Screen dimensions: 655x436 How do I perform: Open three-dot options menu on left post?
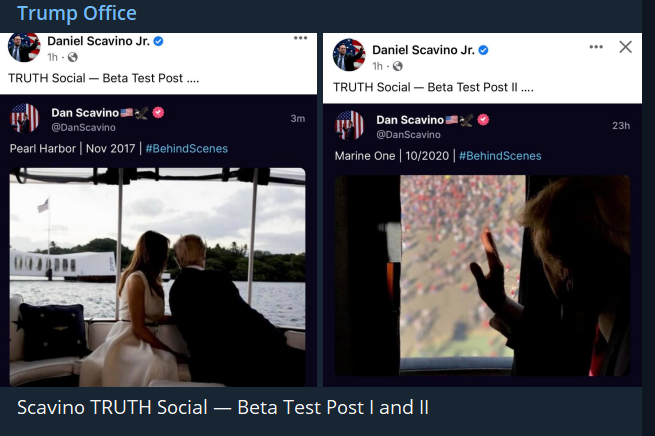click(x=300, y=38)
